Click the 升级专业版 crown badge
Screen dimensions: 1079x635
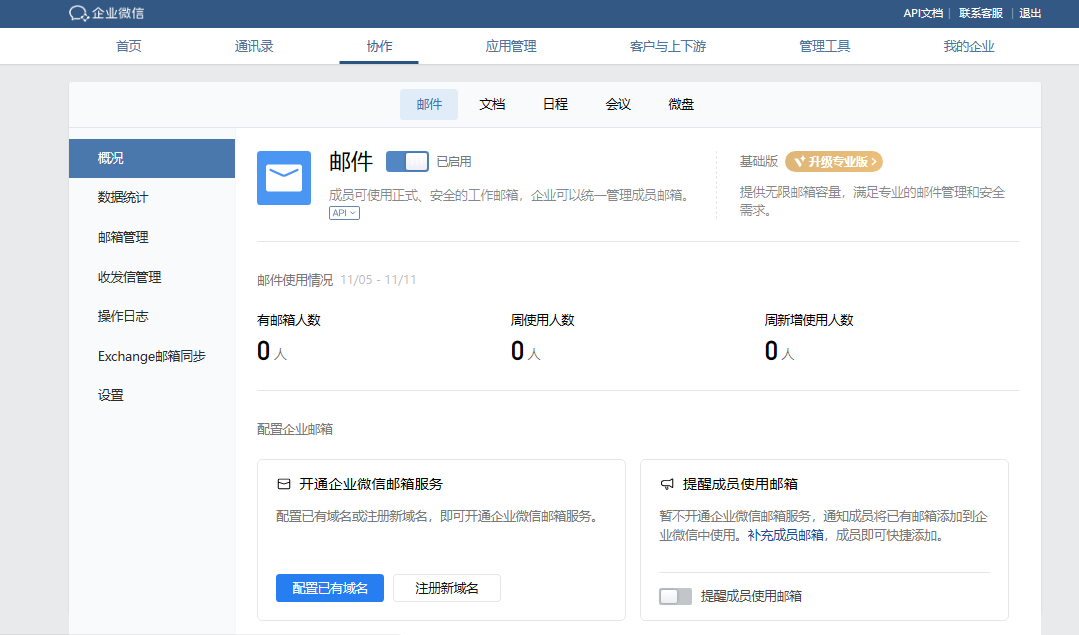point(832,160)
